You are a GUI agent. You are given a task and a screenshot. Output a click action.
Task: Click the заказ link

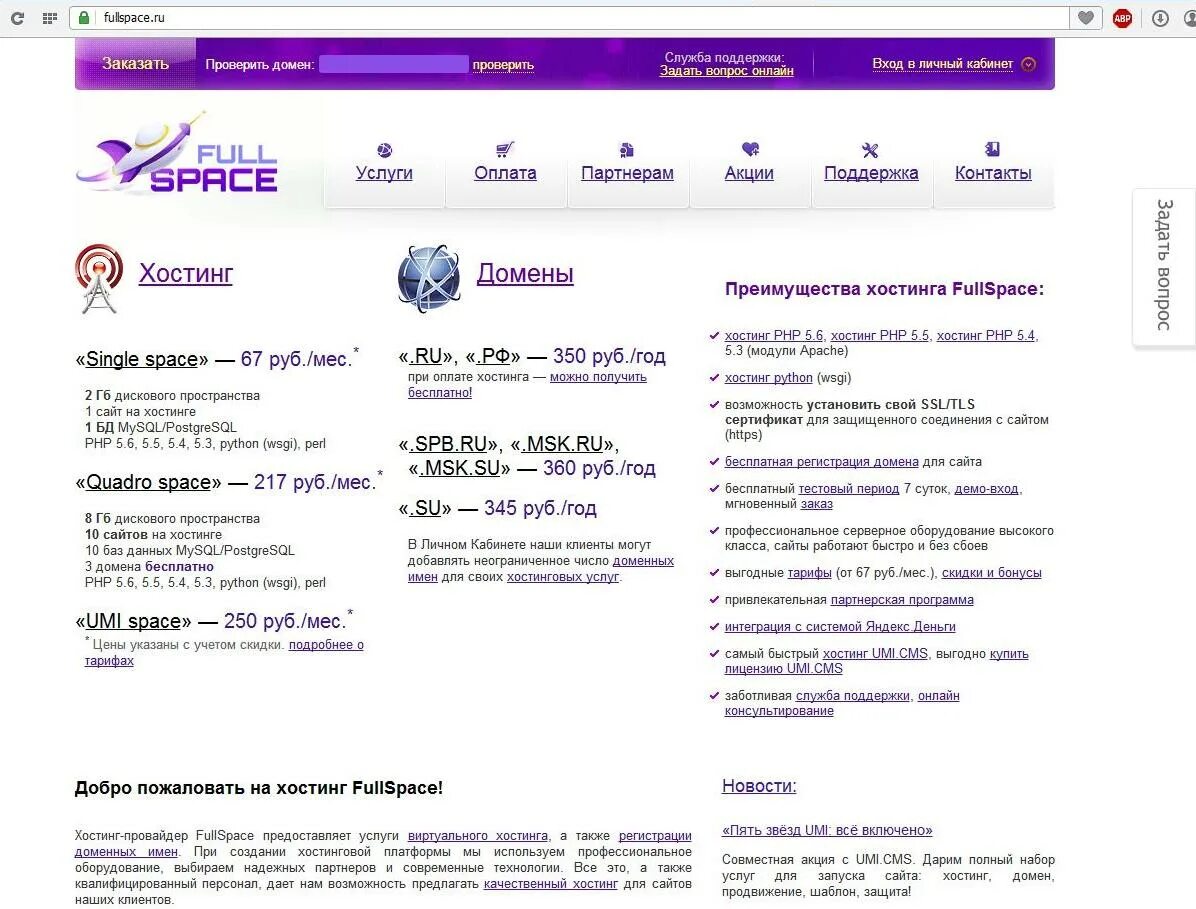coord(816,504)
